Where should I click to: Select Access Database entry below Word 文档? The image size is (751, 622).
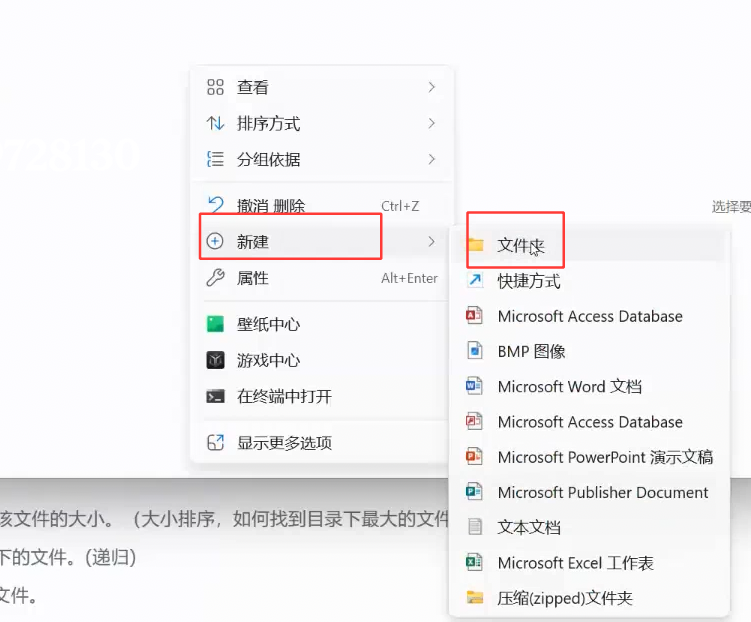point(590,422)
